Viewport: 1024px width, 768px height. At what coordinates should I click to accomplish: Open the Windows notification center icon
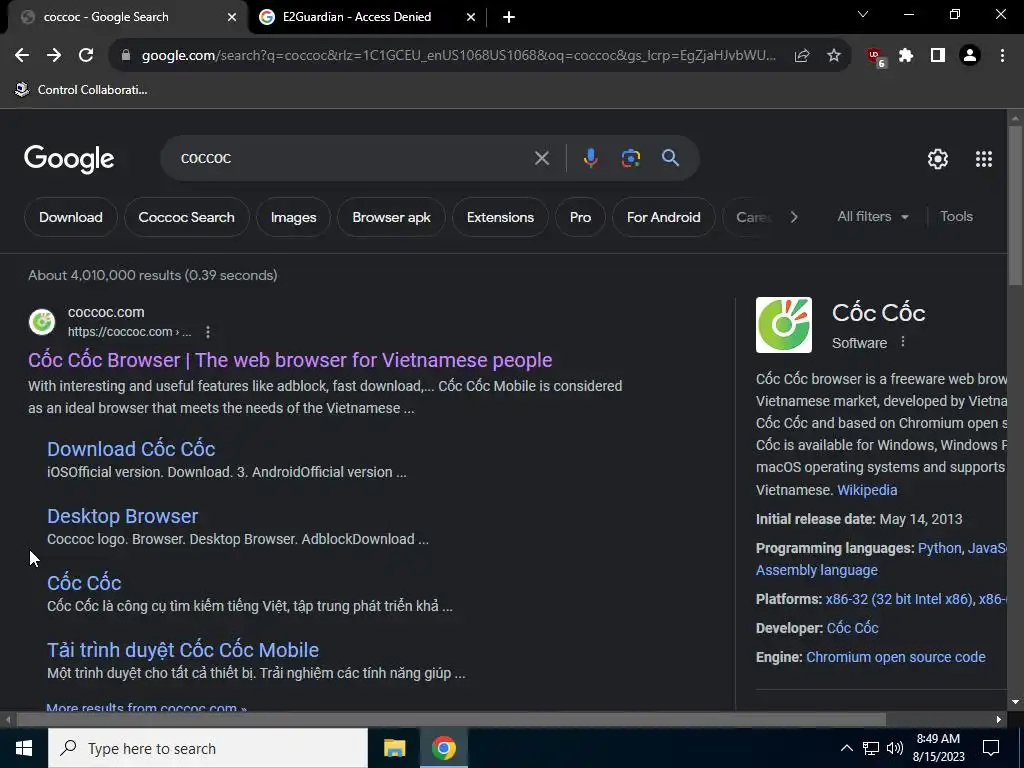point(991,748)
